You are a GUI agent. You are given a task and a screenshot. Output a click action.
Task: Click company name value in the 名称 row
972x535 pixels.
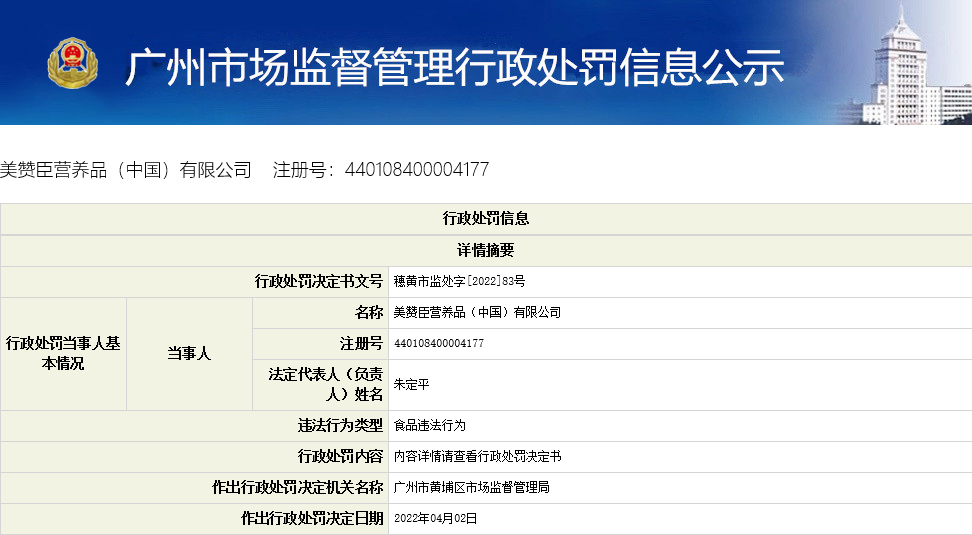(x=477, y=313)
